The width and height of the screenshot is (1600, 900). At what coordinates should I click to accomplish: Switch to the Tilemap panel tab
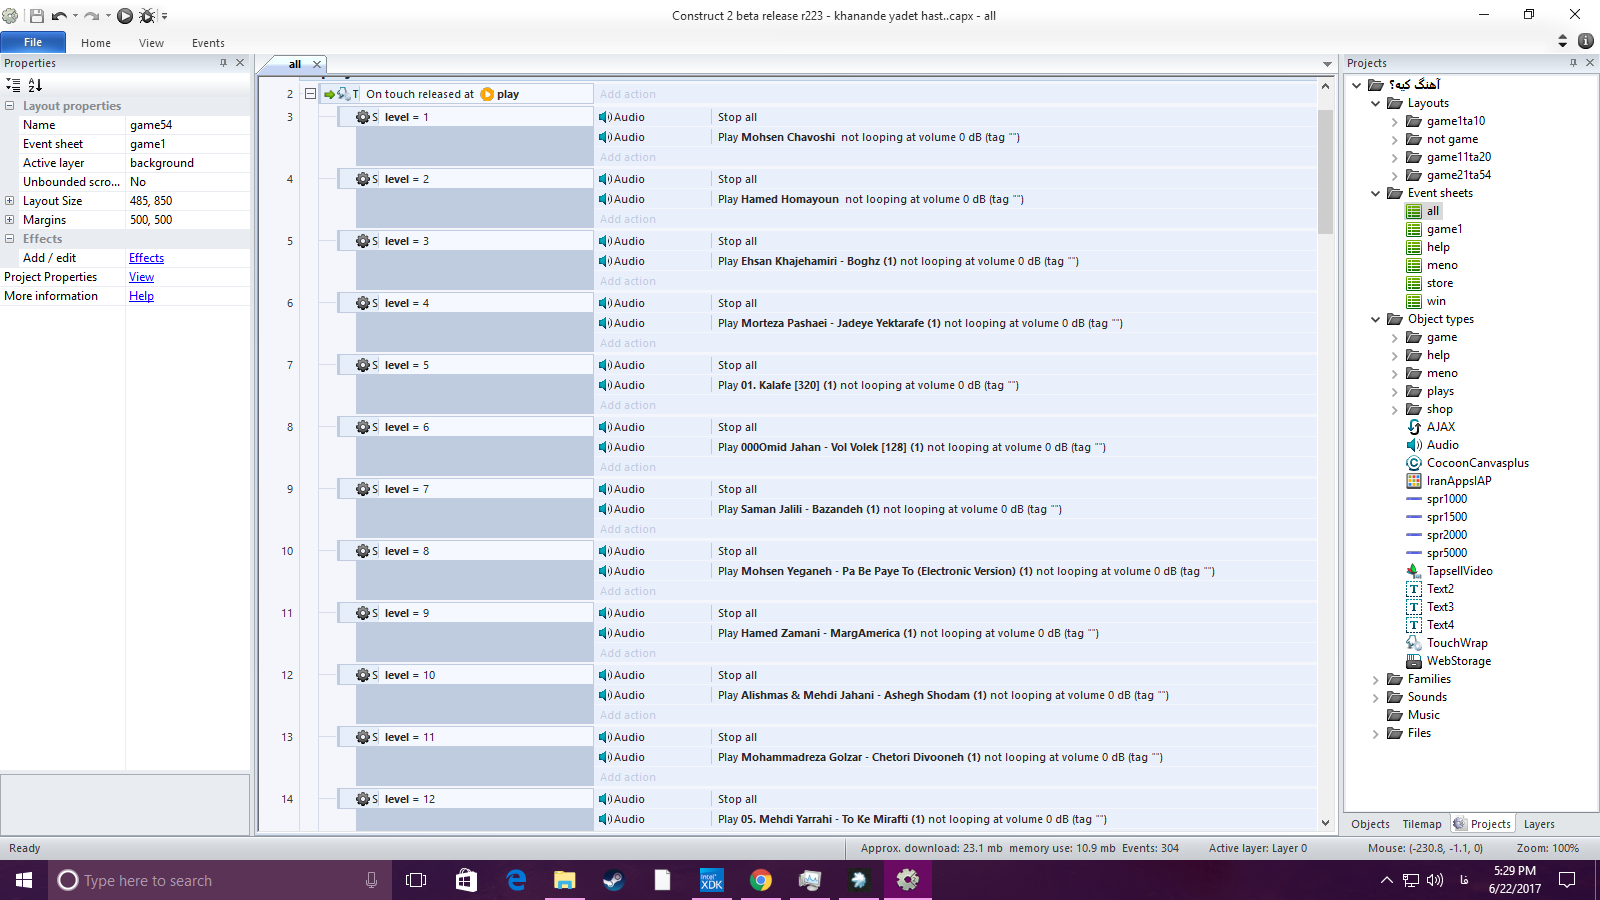pyautogui.click(x=1422, y=824)
